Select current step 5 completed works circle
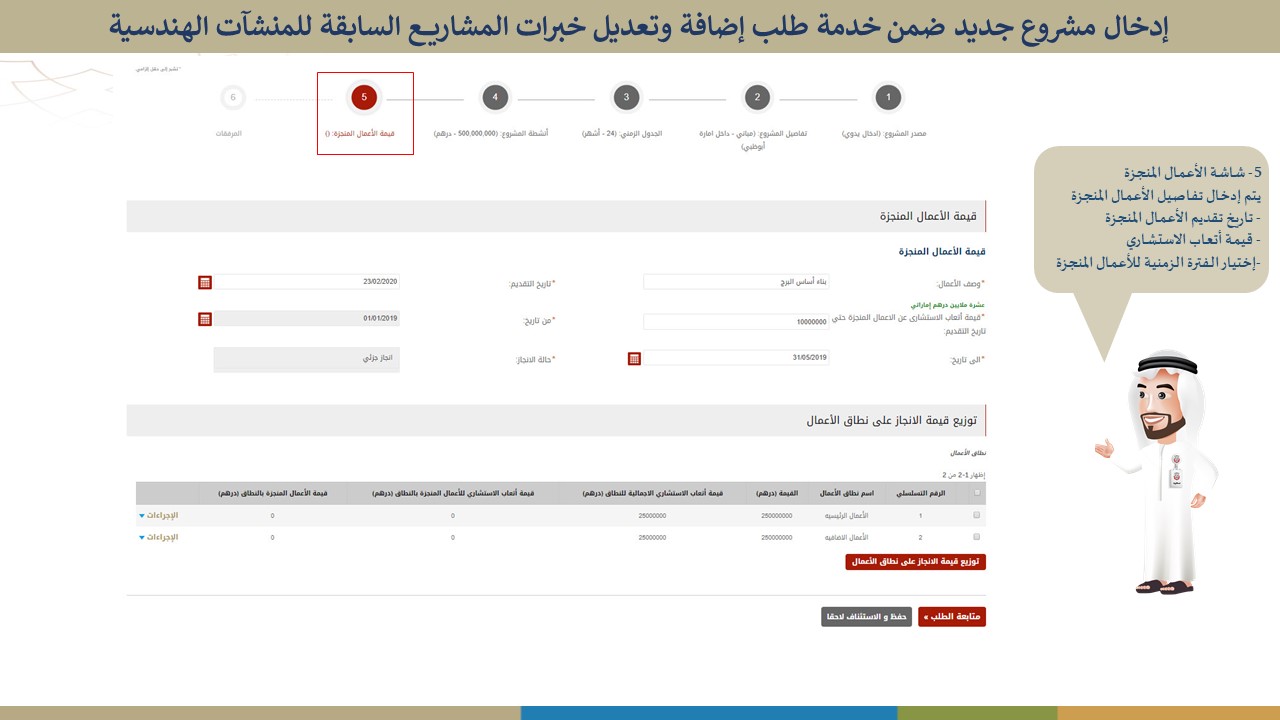 point(364,97)
